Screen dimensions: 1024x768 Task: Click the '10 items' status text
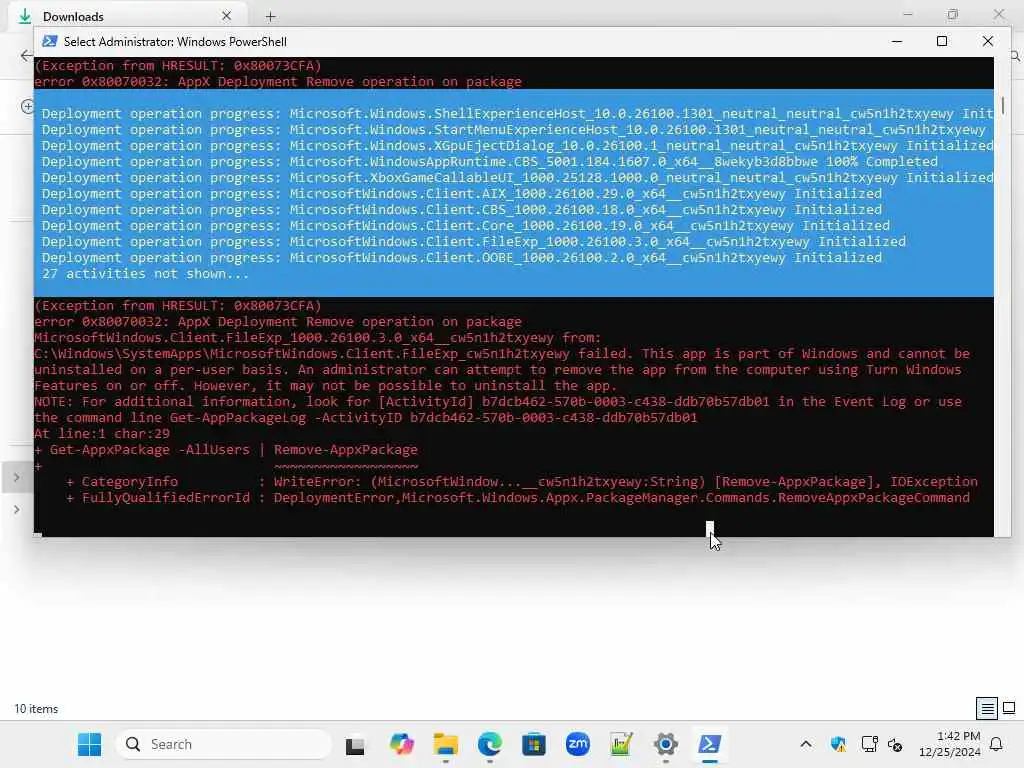click(36, 709)
